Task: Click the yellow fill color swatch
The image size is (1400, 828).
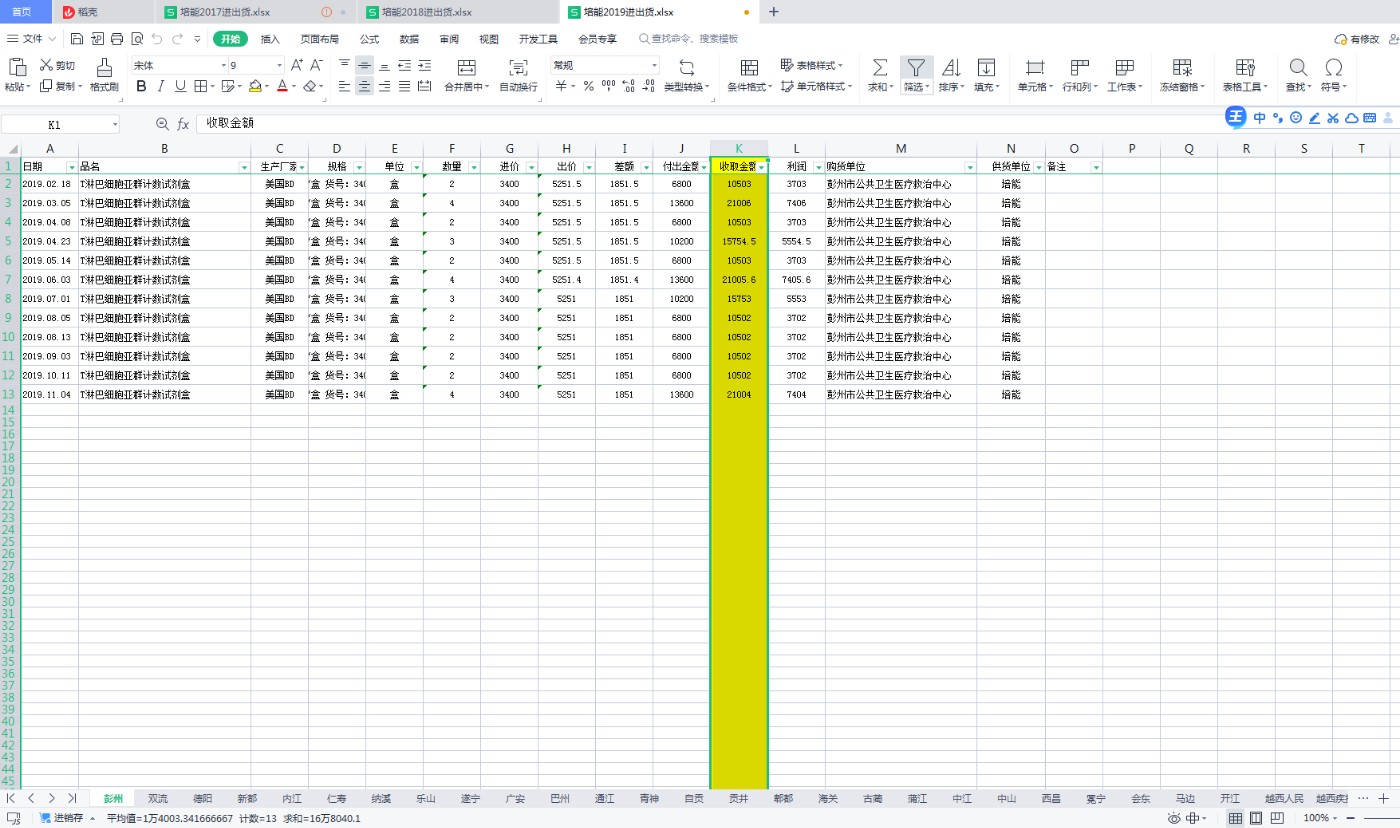Action: [x=255, y=87]
